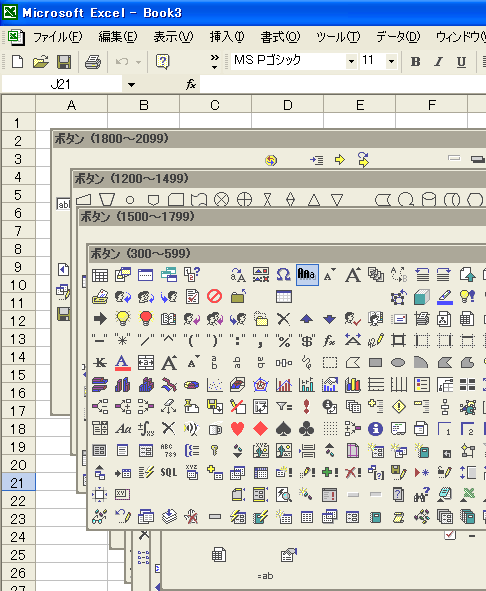Click the cylinder shape in ボタン (1200～1499)
Screen dimensions: 486x591
[x=429, y=200]
